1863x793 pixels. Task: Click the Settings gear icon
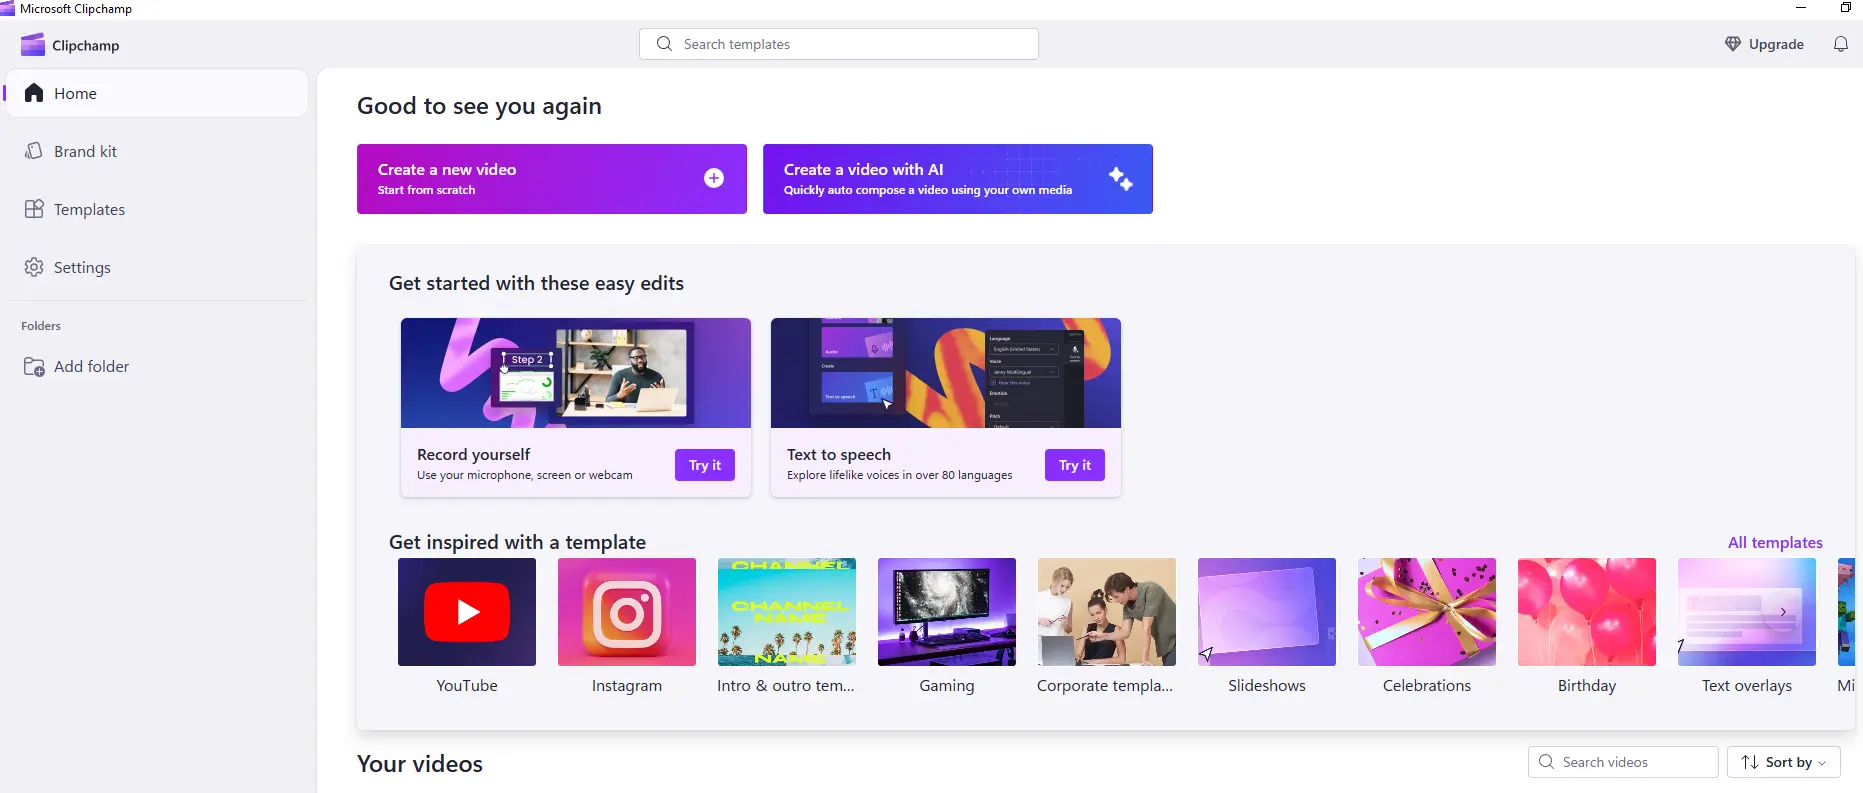34,267
